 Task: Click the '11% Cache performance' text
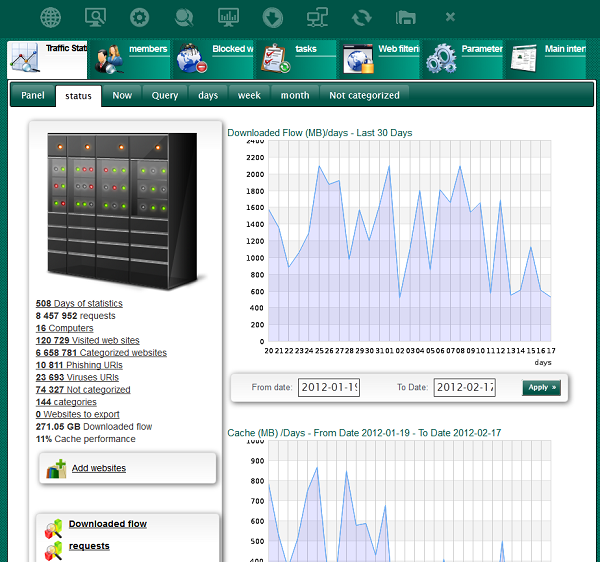pos(86,439)
